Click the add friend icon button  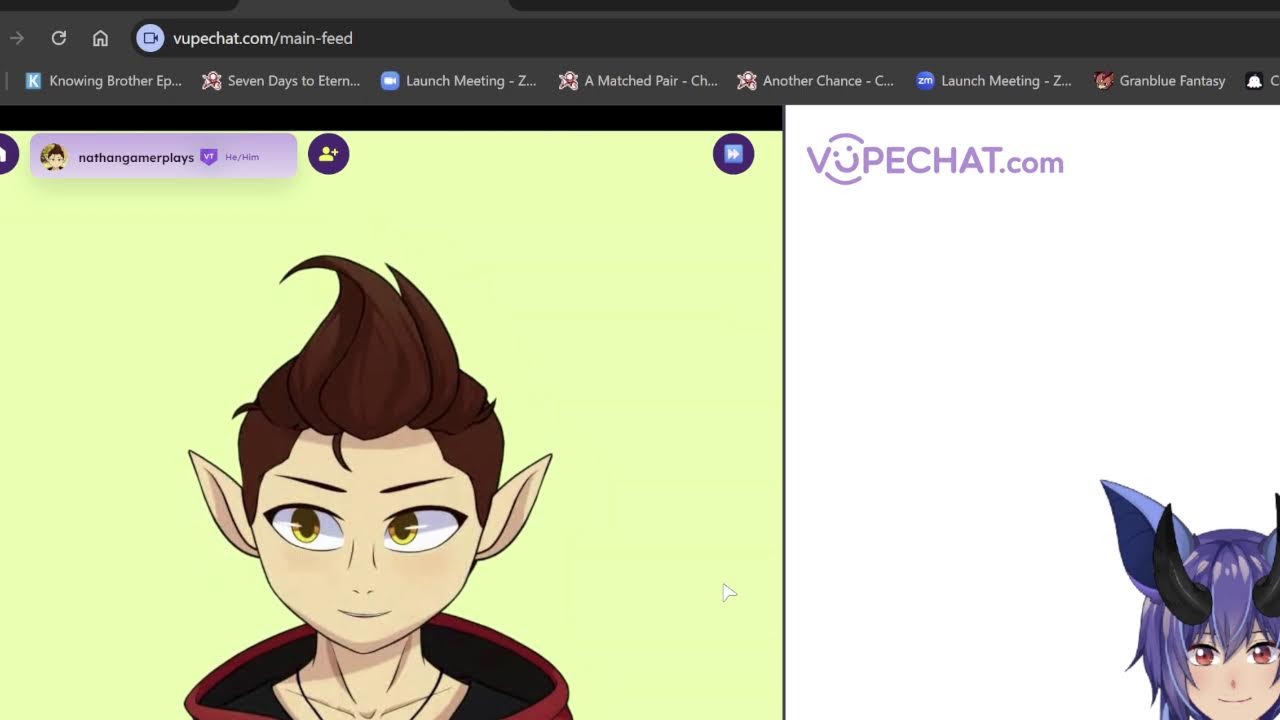[328, 154]
